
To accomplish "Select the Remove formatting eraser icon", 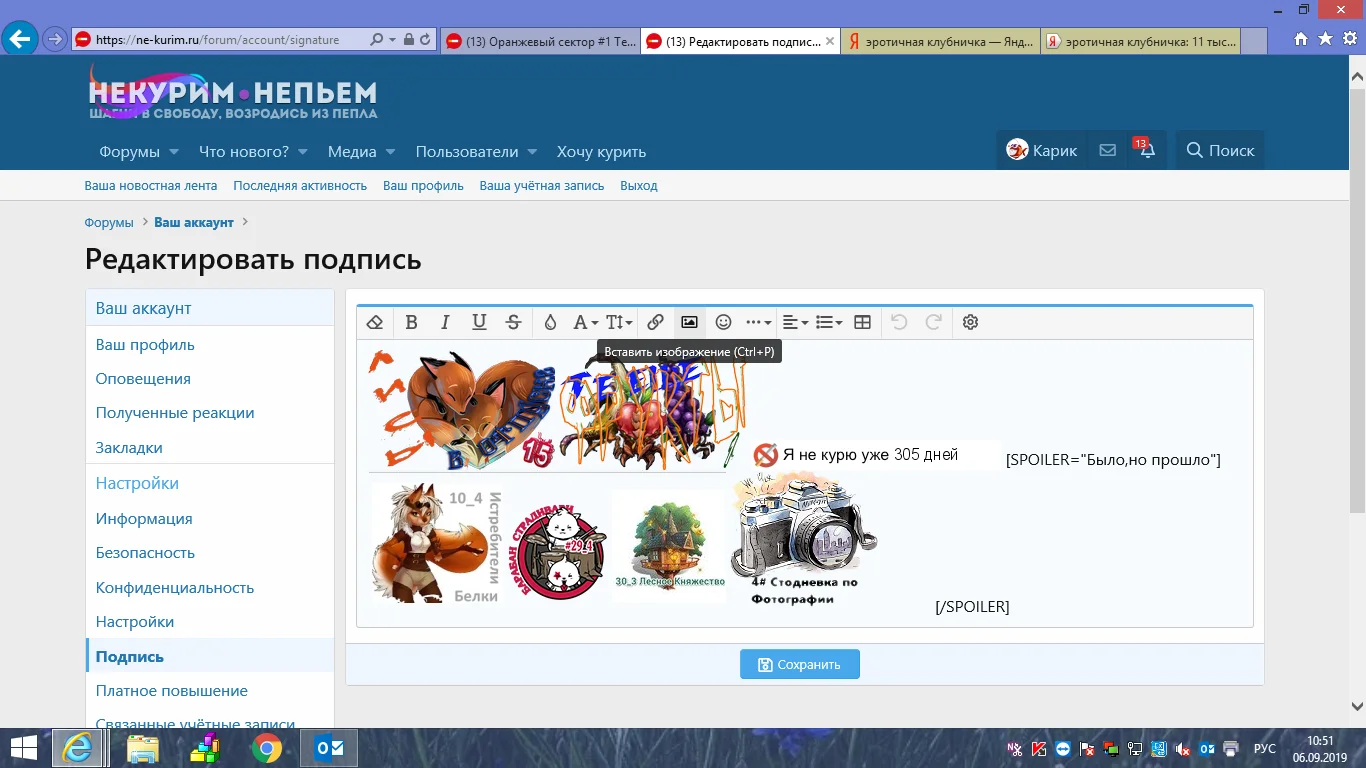I will point(375,322).
